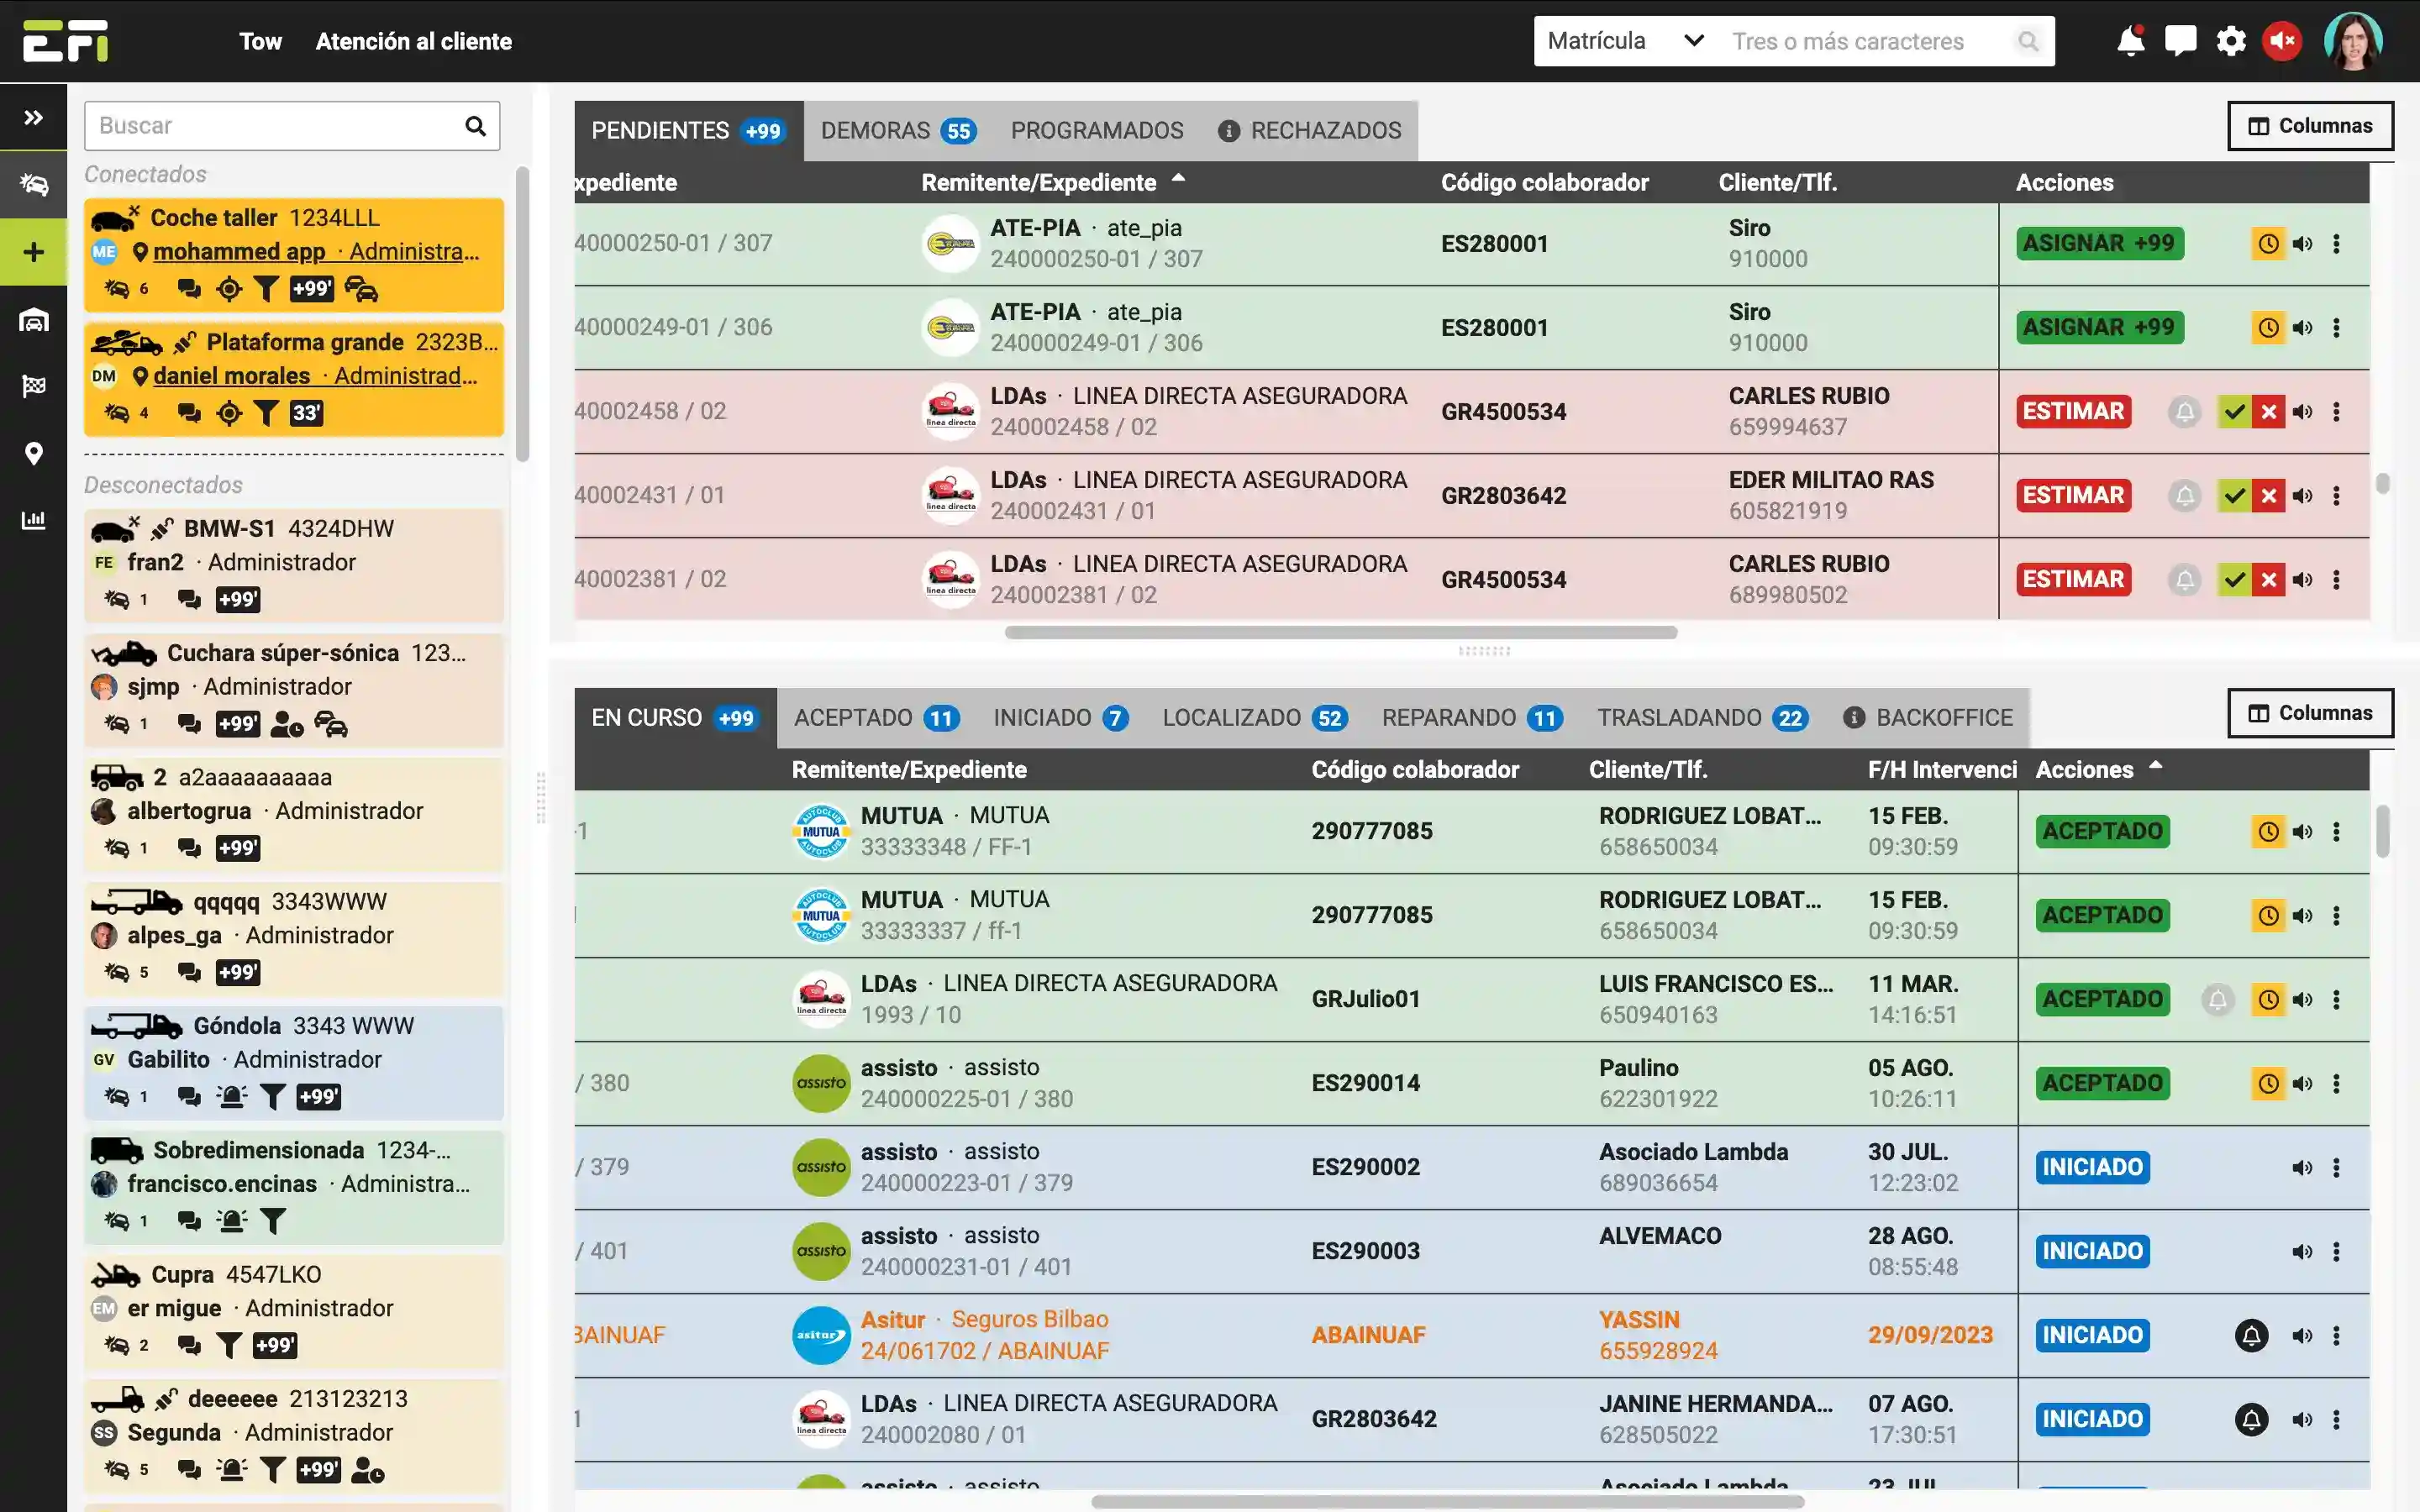The image size is (2420, 1512).
Task: Open three-dot menu for assisto 240000225-01 row
Action: pyautogui.click(x=2336, y=1084)
